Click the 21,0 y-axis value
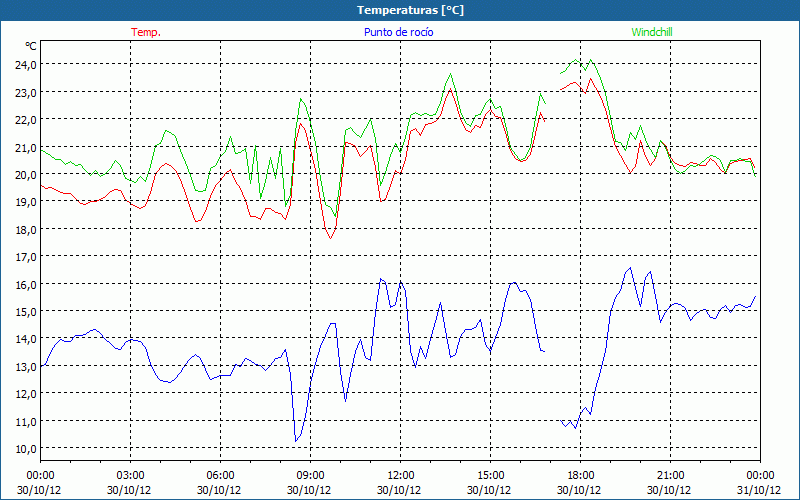The image size is (800, 500). pos(27,147)
